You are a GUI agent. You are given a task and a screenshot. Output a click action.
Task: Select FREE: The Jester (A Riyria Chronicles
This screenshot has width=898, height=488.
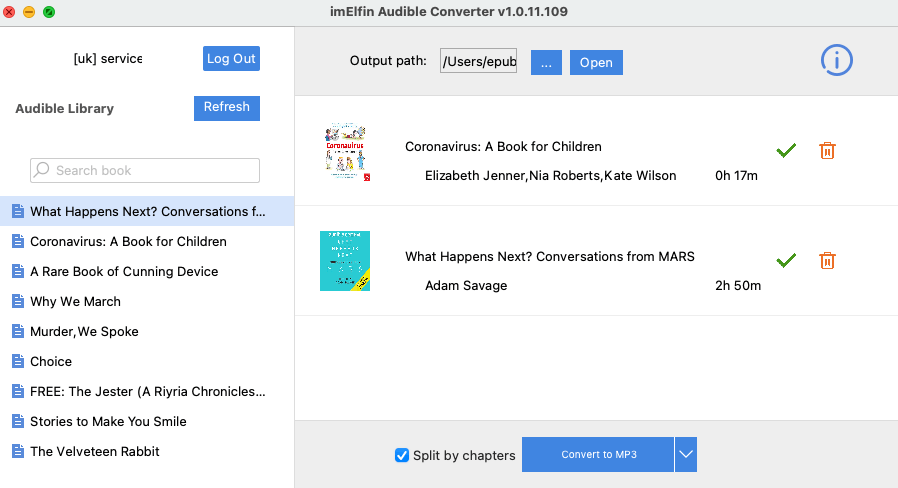coord(147,391)
